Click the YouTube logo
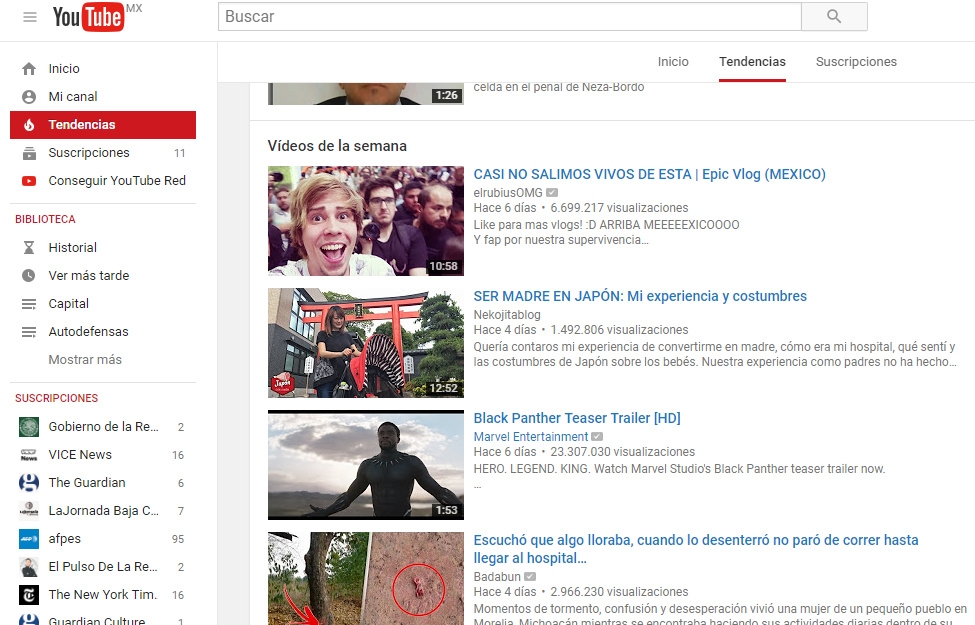This screenshot has width=975, height=625. tap(90, 17)
